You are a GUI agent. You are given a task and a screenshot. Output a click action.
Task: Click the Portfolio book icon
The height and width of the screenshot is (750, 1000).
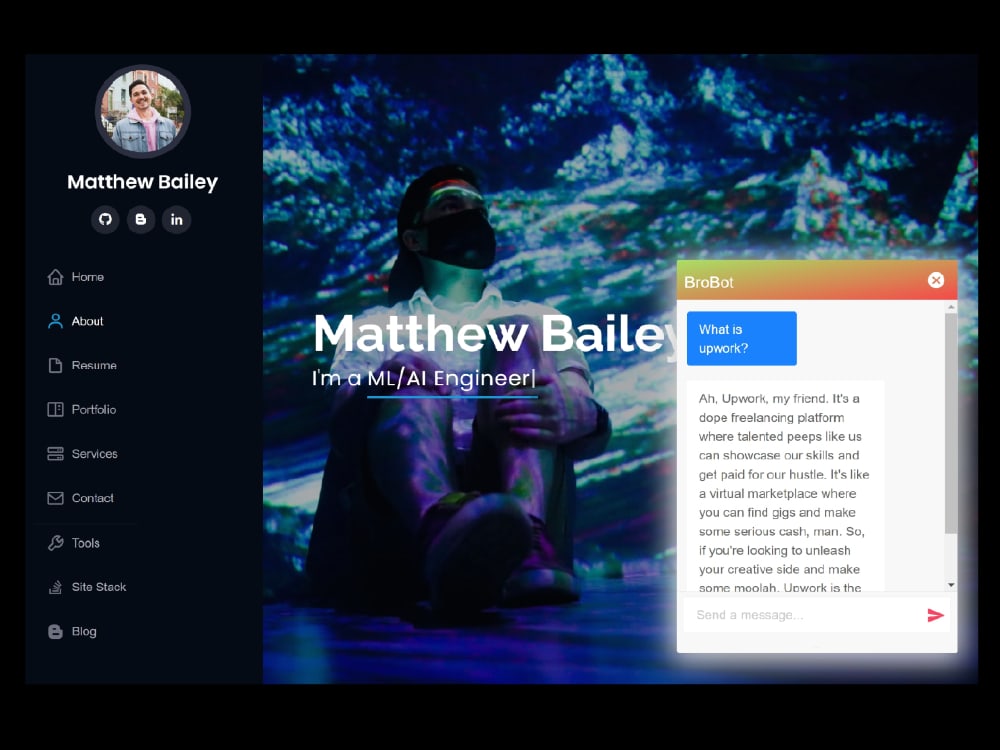55,409
